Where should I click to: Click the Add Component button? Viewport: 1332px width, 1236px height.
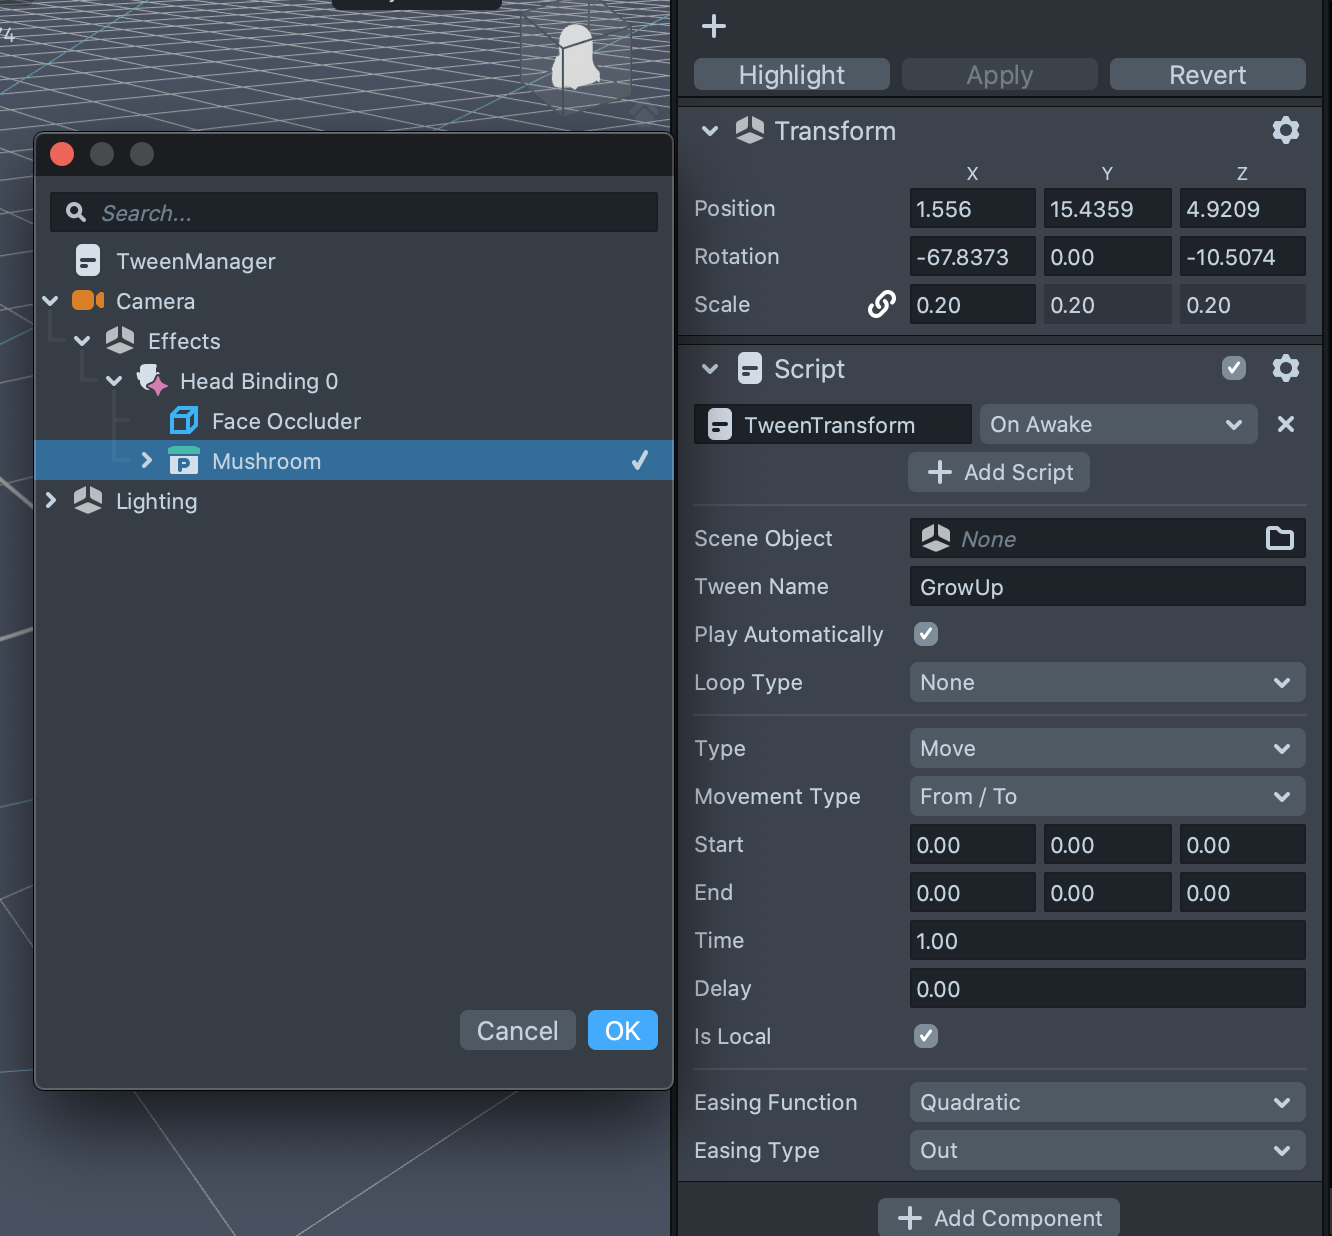[x=999, y=1218]
